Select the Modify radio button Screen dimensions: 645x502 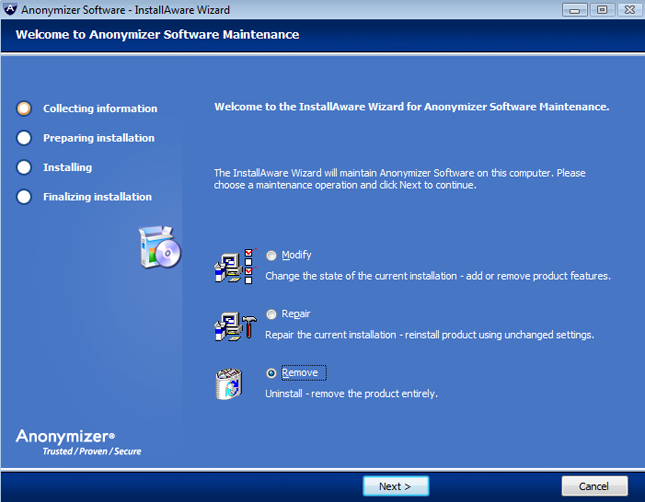[x=271, y=256]
